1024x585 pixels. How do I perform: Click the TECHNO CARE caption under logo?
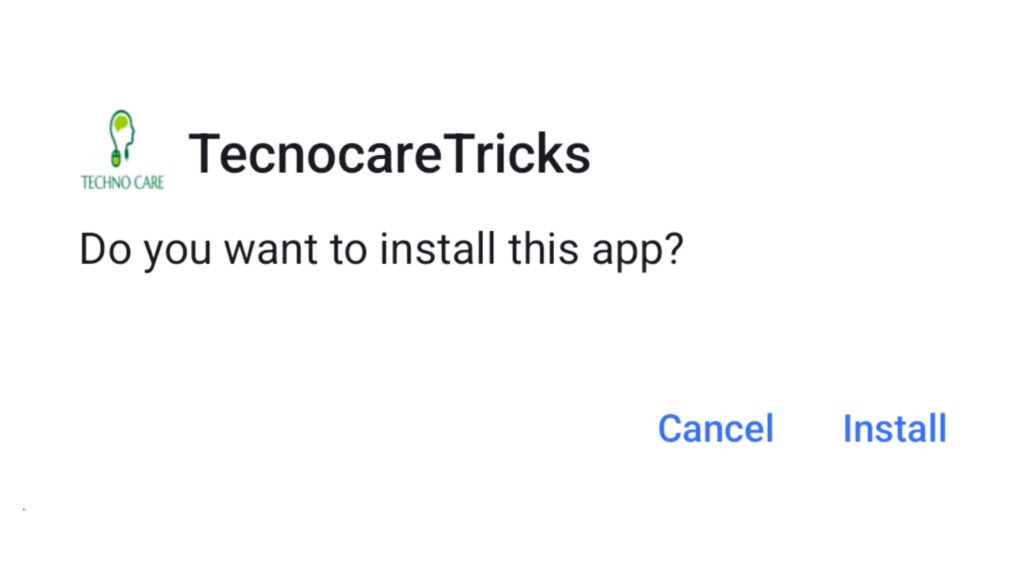click(122, 182)
